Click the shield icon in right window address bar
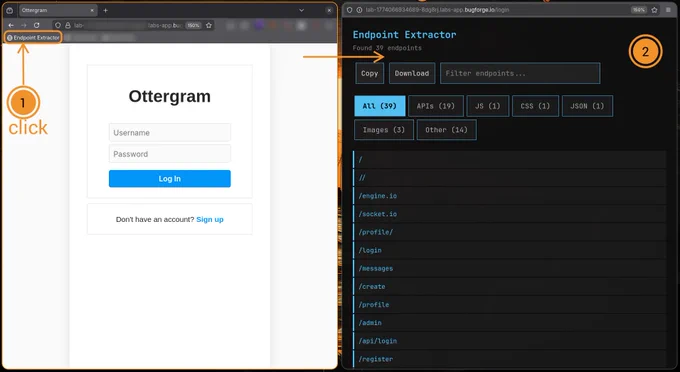This screenshot has width=680, height=372. [x=350, y=10]
